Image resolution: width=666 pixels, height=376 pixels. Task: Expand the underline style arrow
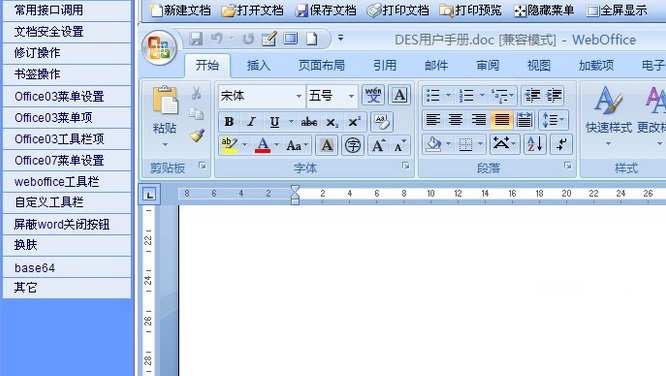pyautogui.click(x=291, y=122)
